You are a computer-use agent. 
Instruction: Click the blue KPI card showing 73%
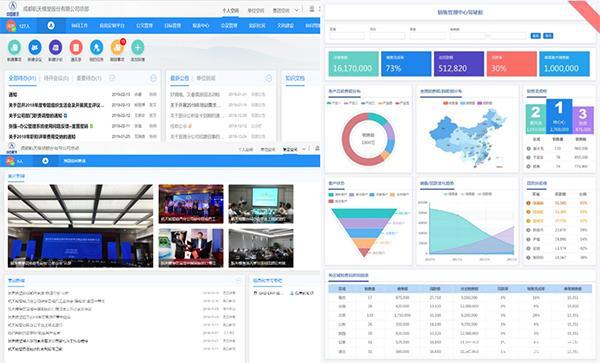point(406,64)
